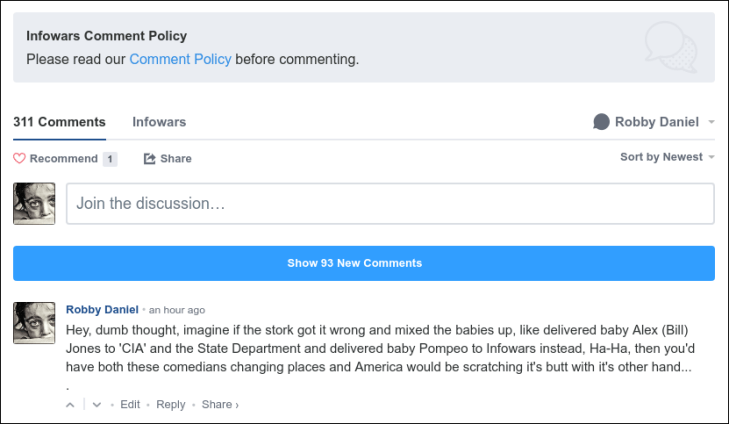Switch to the 311 Comments tab
Viewport: 729px width, 424px height.
tap(59, 122)
